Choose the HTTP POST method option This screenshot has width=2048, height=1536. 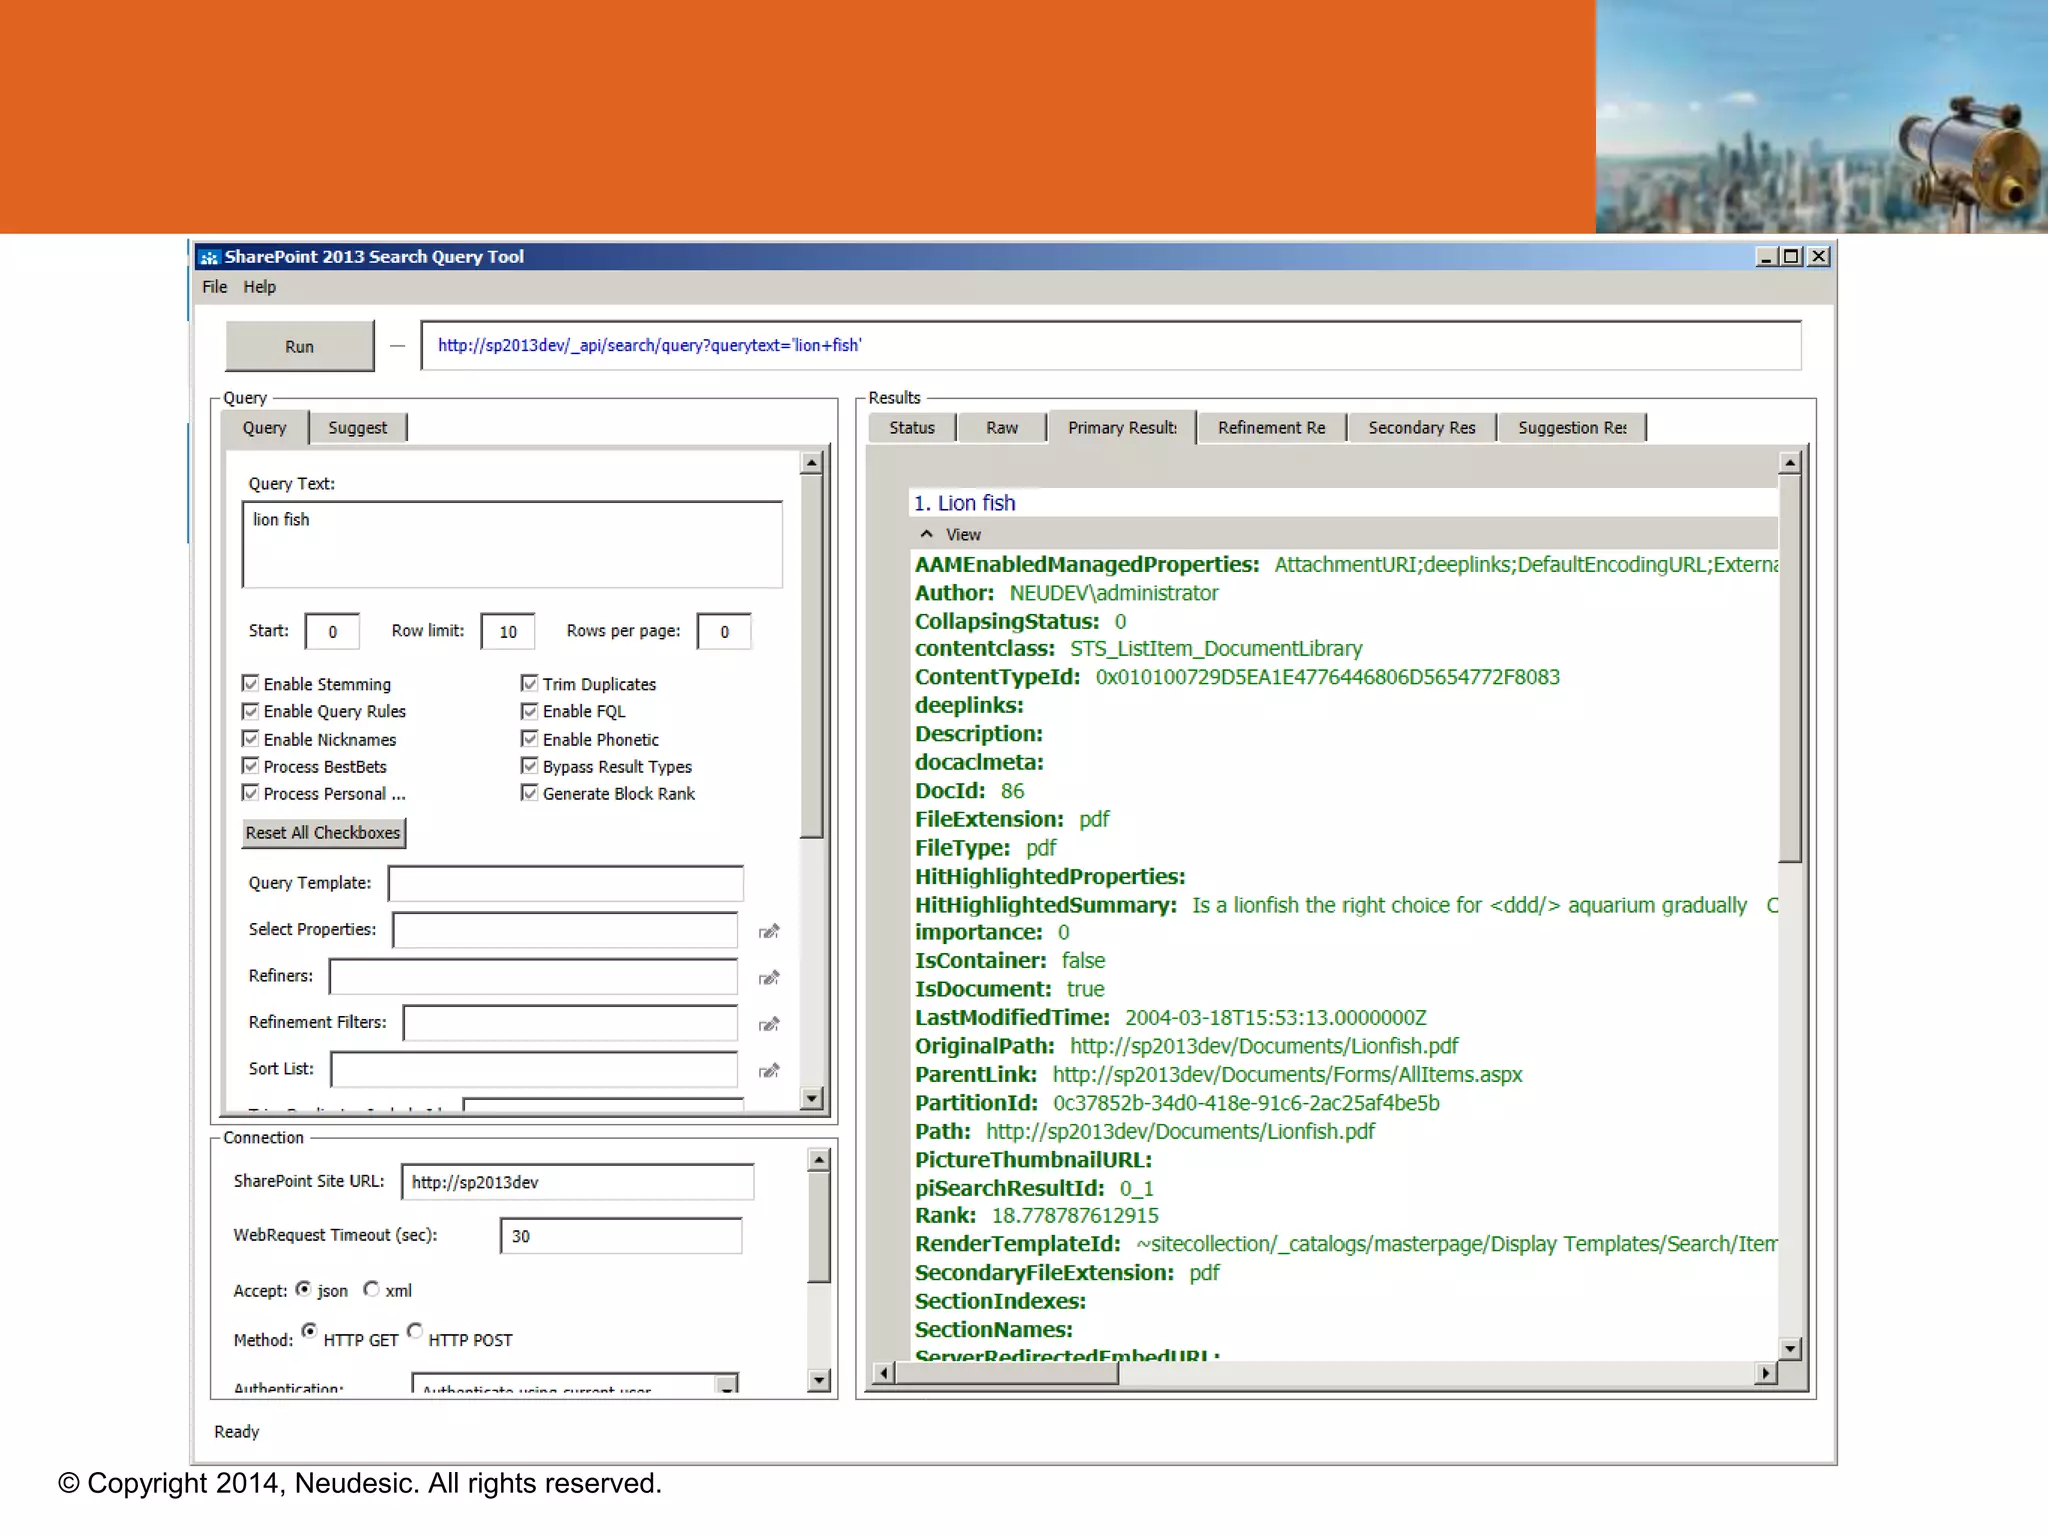tap(415, 1331)
